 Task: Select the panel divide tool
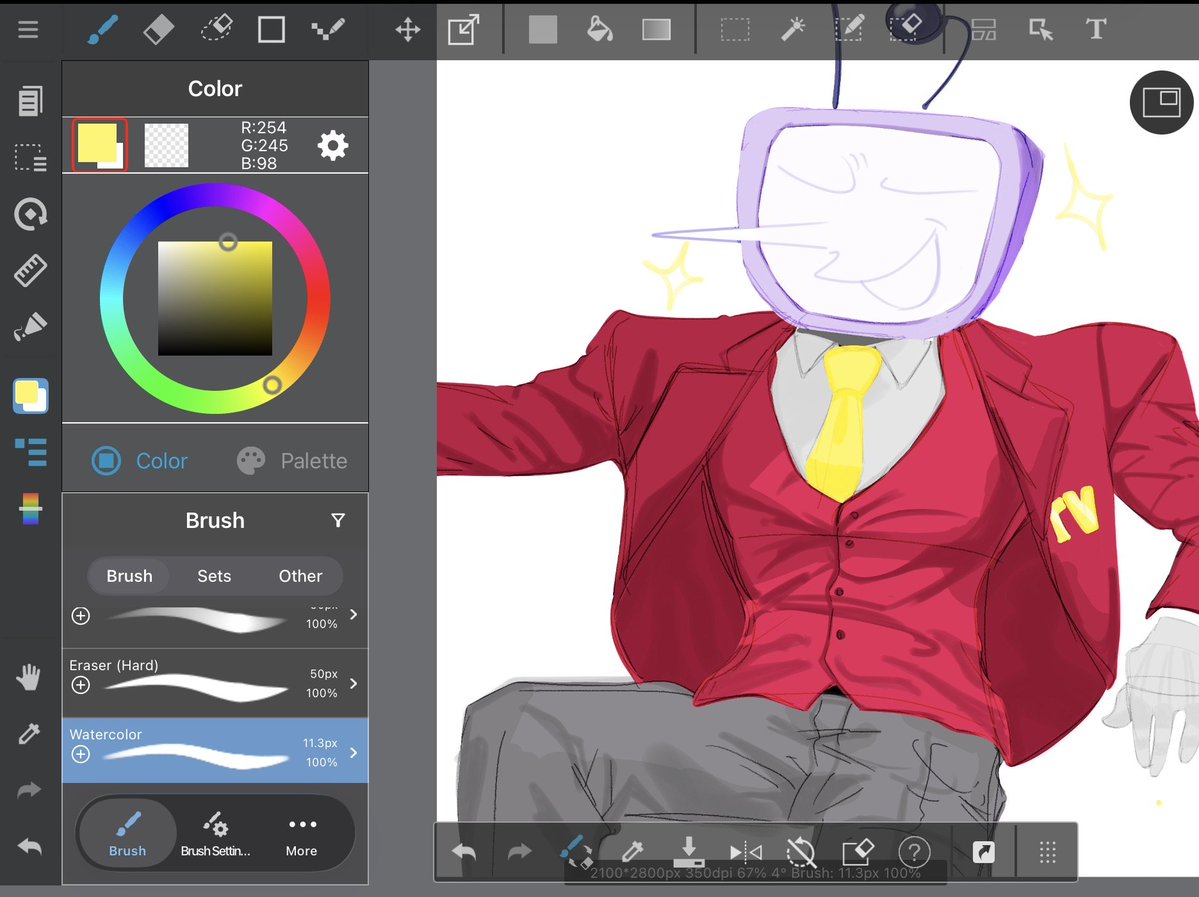[x=983, y=30]
